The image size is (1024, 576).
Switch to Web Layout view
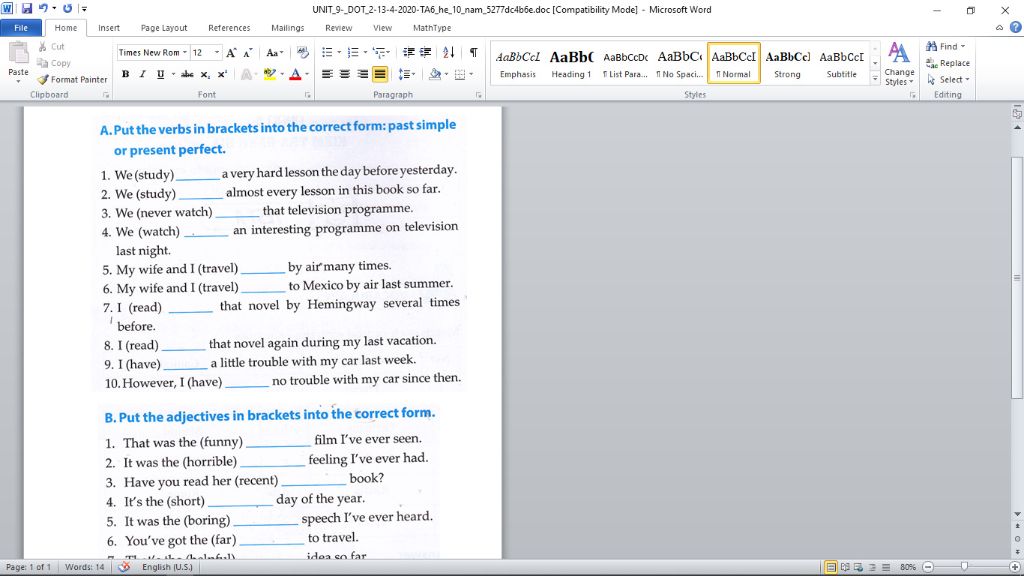858,567
